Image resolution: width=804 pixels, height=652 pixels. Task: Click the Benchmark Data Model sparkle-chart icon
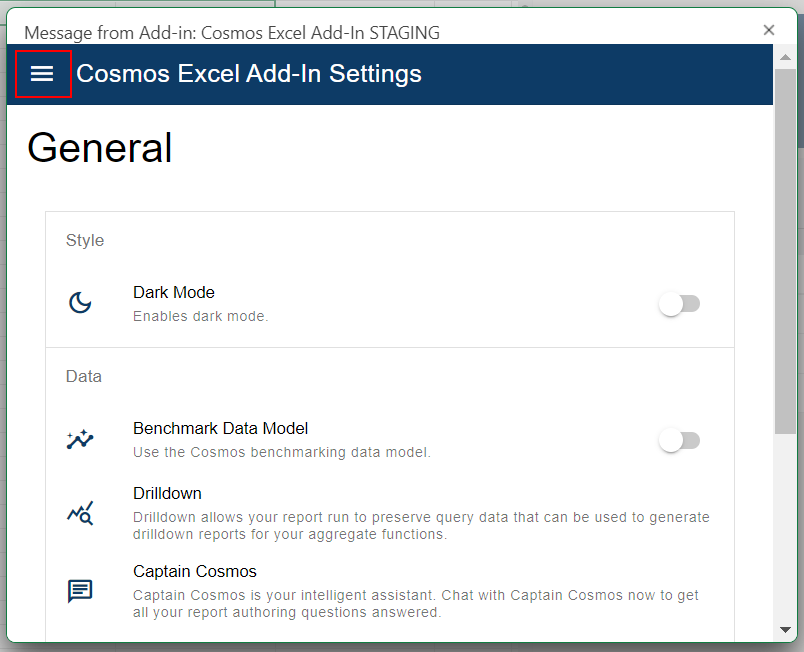click(x=81, y=439)
